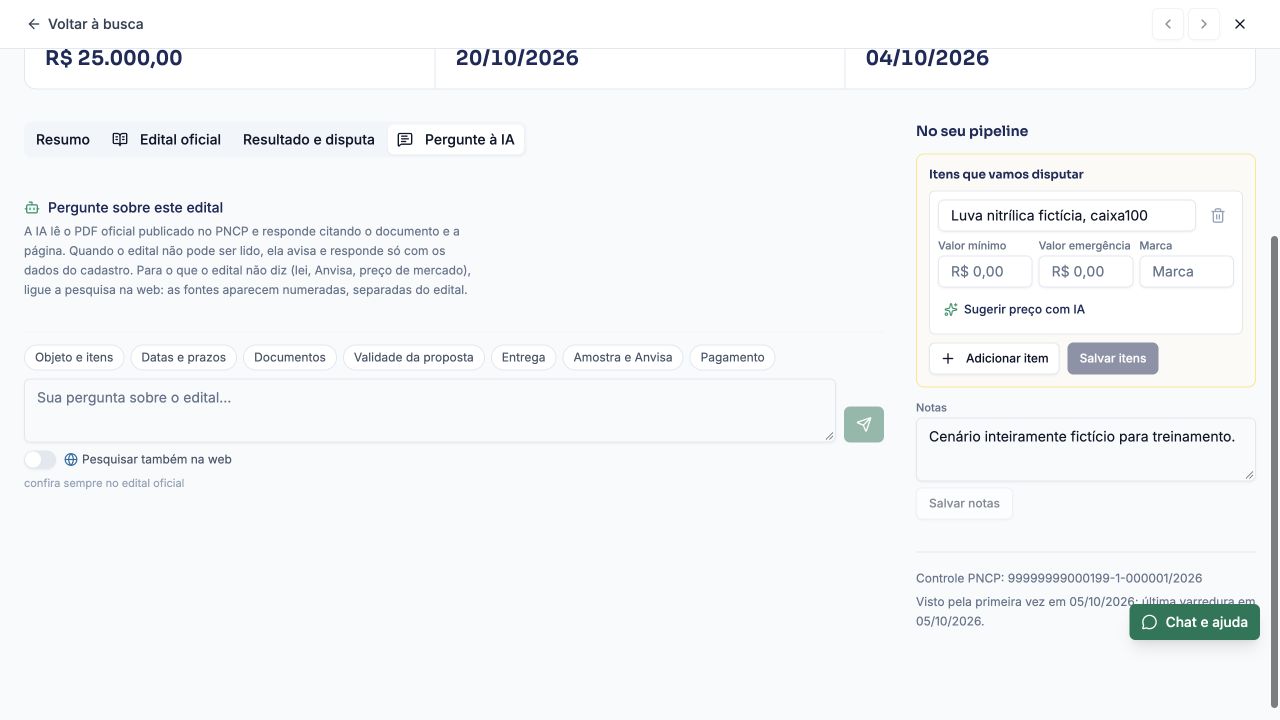Switch to the Resumo tab
This screenshot has height=720, width=1280.
[63, 140]
